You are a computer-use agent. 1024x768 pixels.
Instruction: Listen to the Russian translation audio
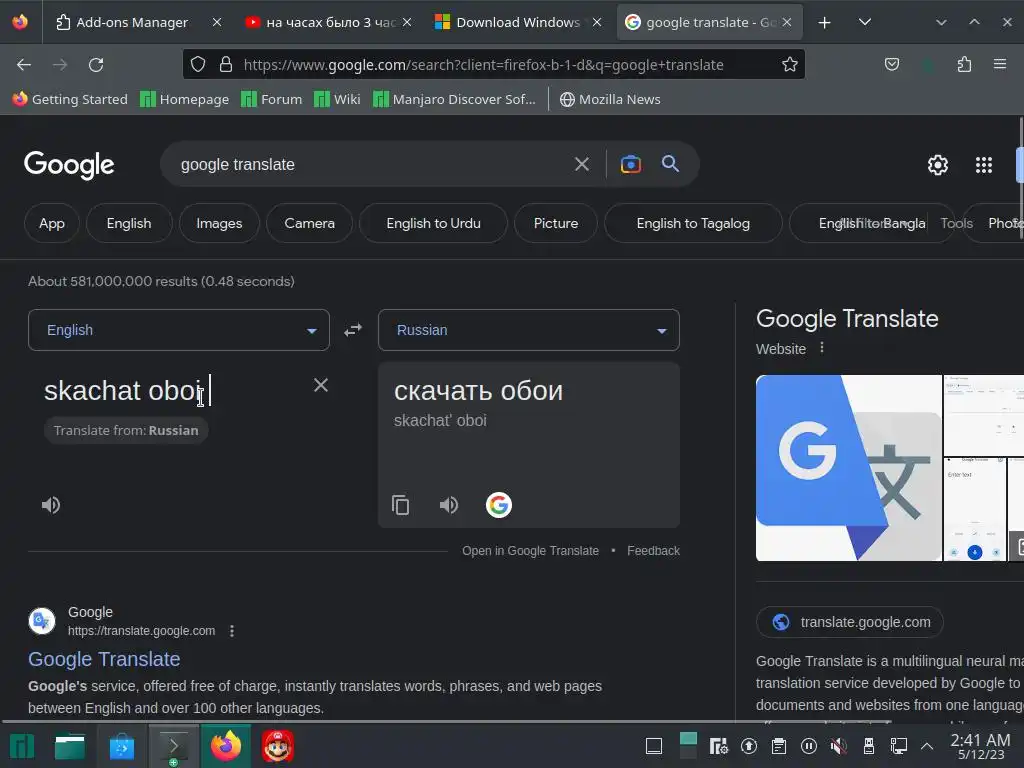click(449, 505)
